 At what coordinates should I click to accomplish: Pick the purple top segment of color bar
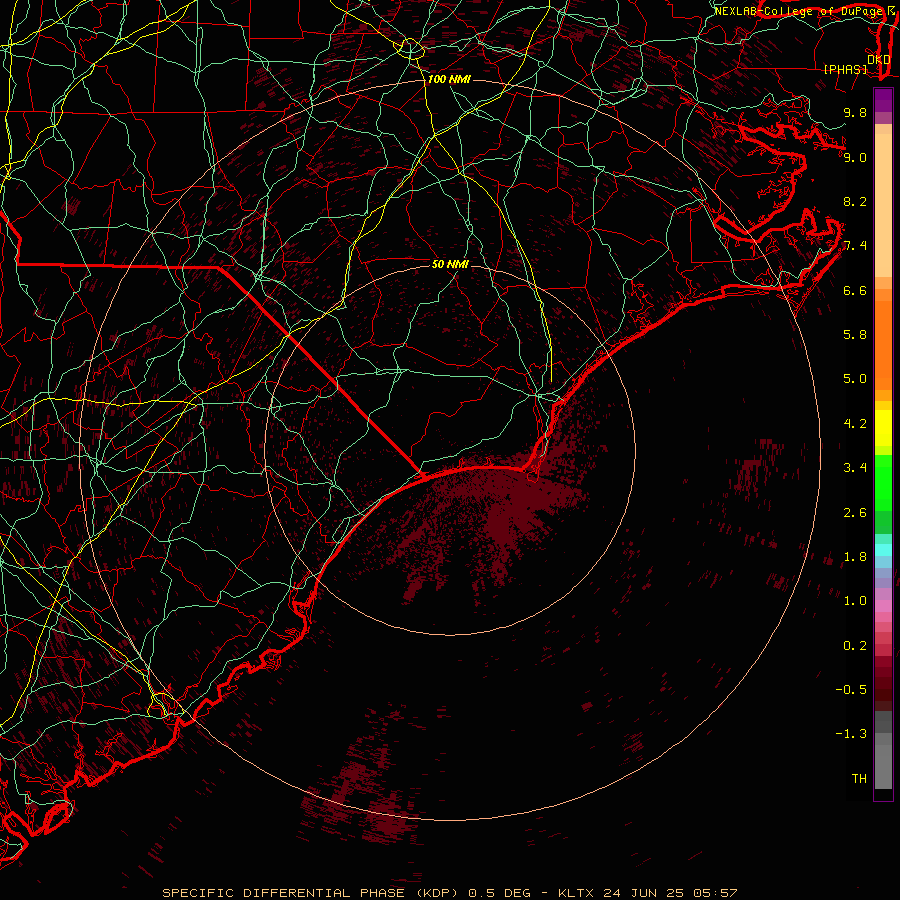883,100
